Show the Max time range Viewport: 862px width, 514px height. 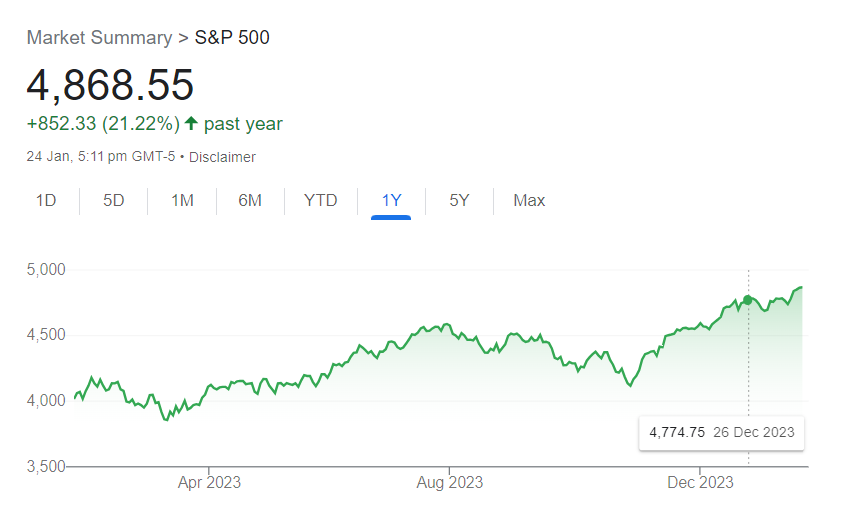point(529,200)
